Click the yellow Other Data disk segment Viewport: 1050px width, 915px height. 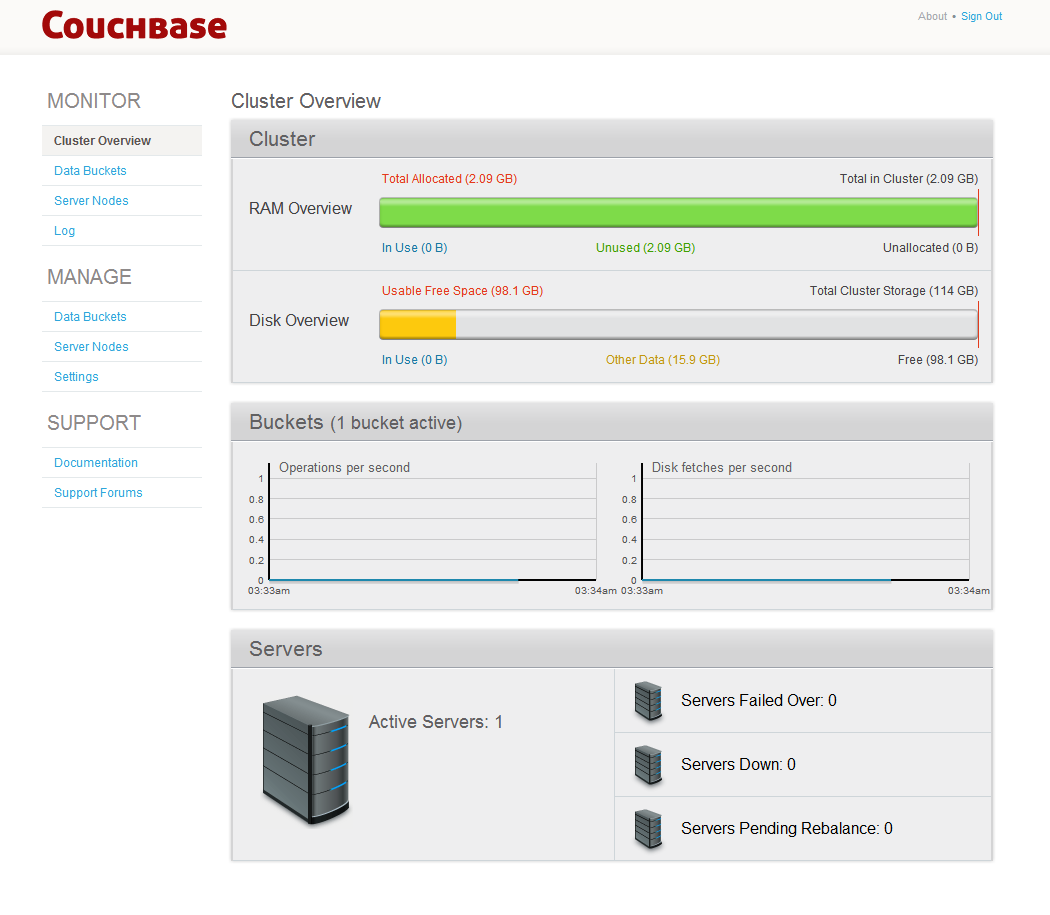tap(418, 325)
